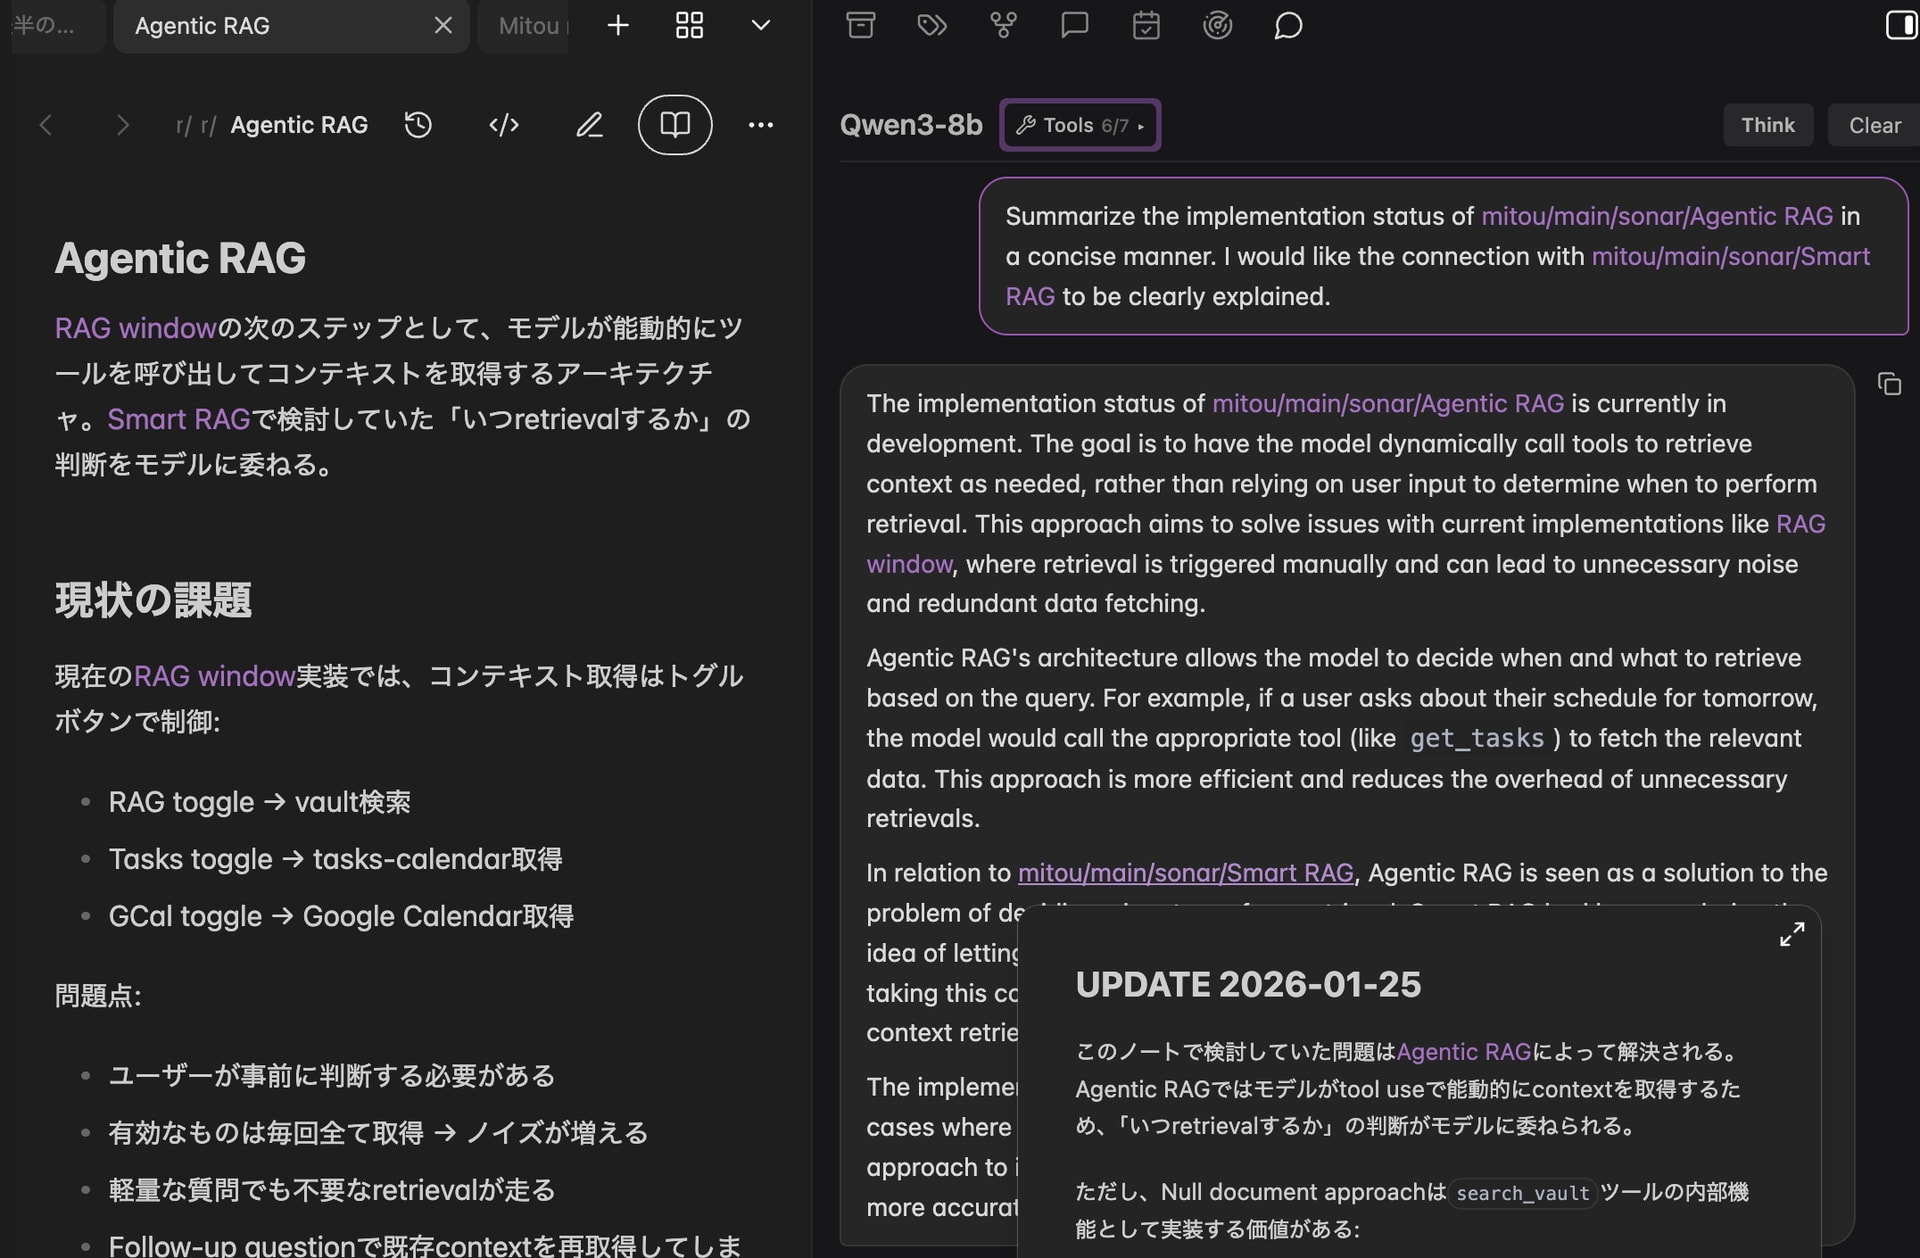Toggle the Think mode button
Image resolution: width=1920 pixels, height=1258 pixels.
pos(1767,125)
